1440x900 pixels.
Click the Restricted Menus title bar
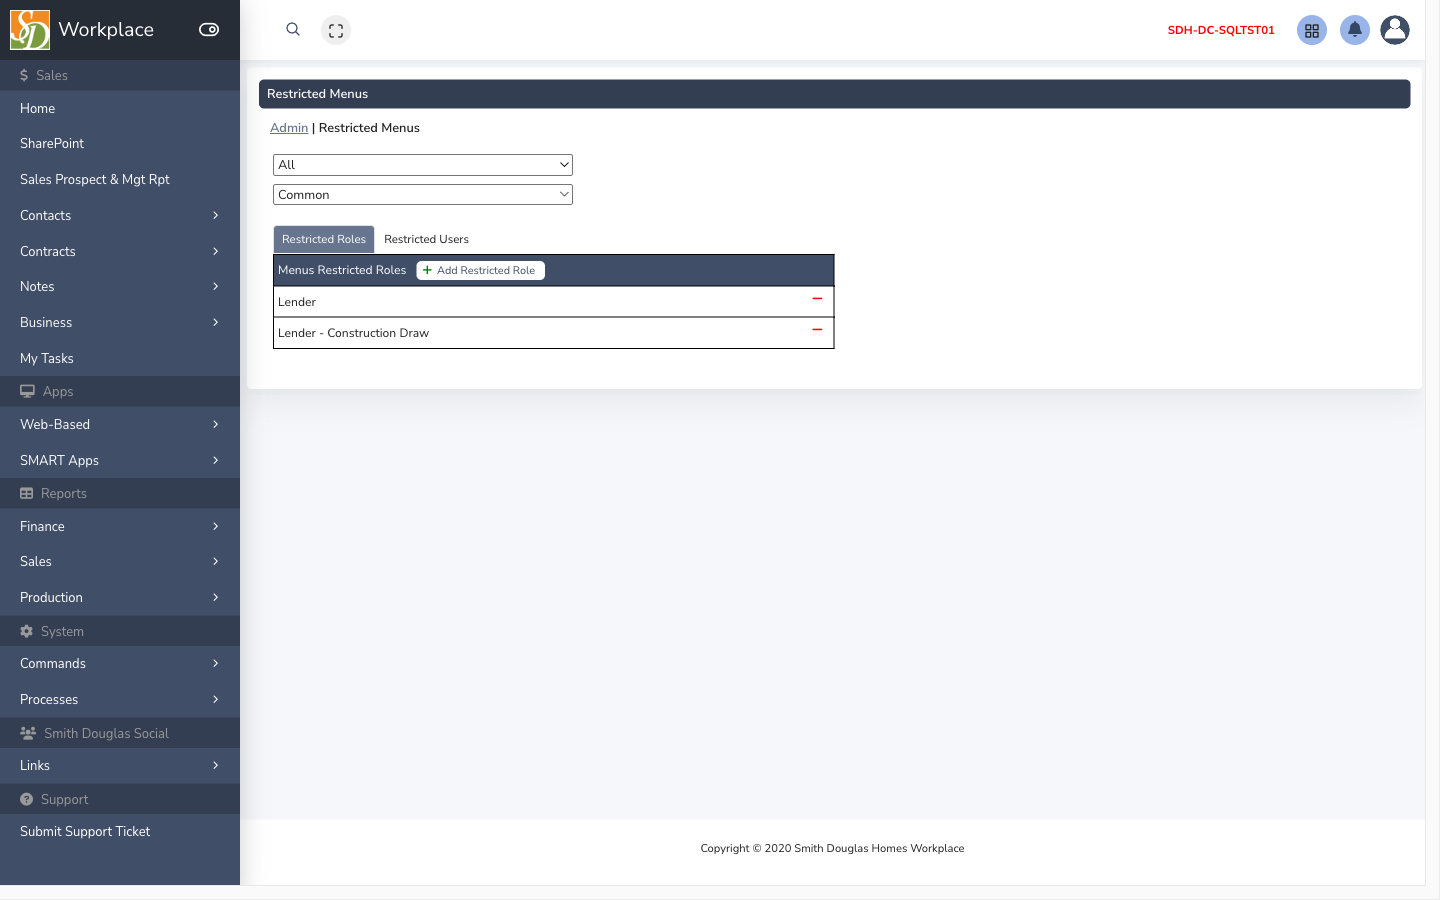[x=834, y=94]
